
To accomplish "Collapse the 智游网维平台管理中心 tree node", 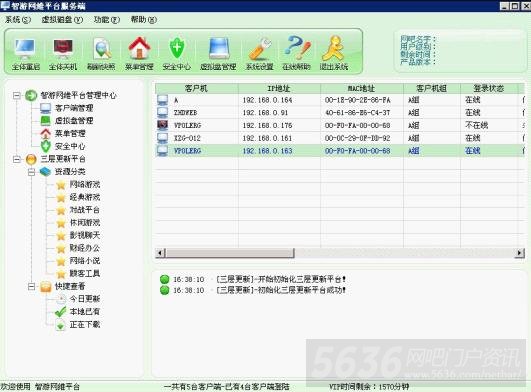I will pyautogui.click(x=16, y=95).
